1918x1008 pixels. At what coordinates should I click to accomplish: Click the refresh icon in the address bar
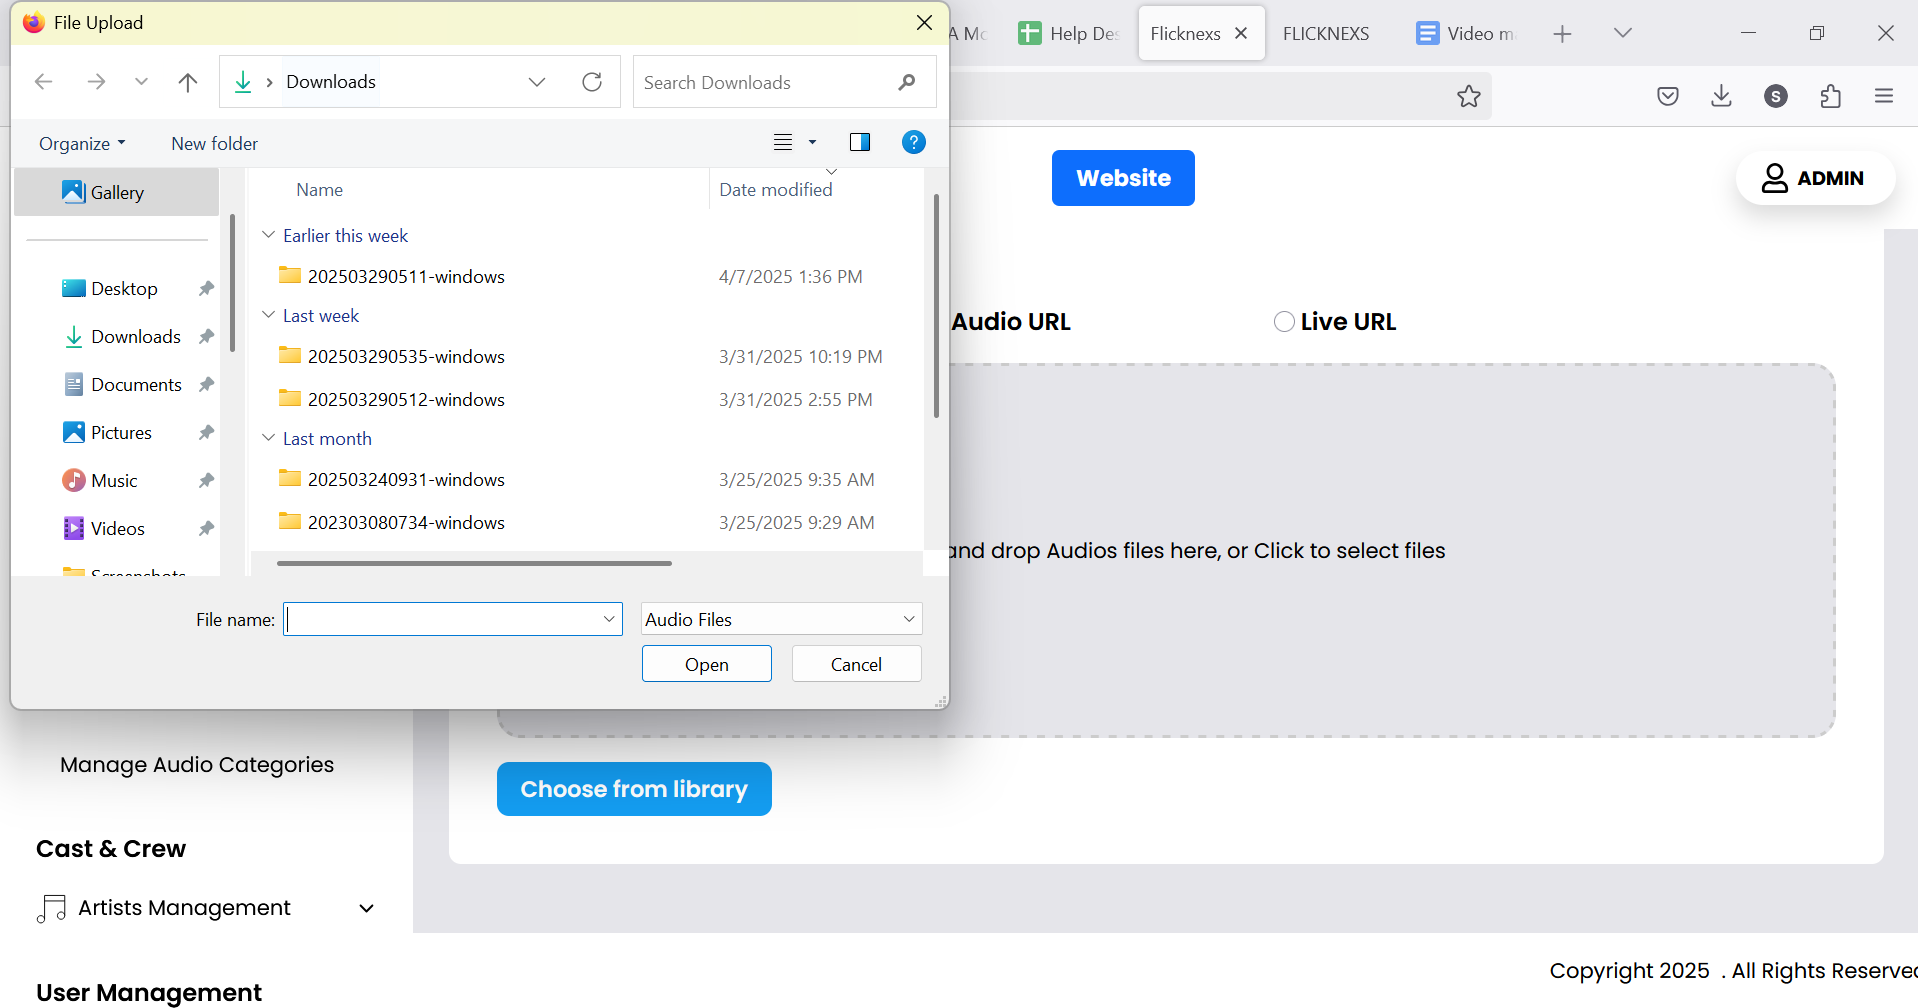(592, 82)
